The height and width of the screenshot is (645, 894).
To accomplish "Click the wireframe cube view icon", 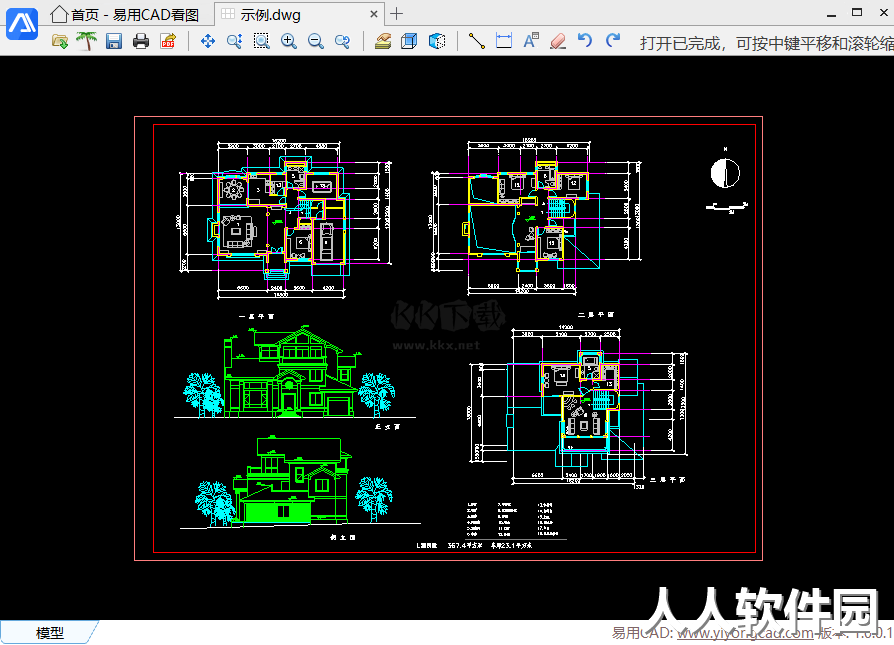I will pos(409,41).
